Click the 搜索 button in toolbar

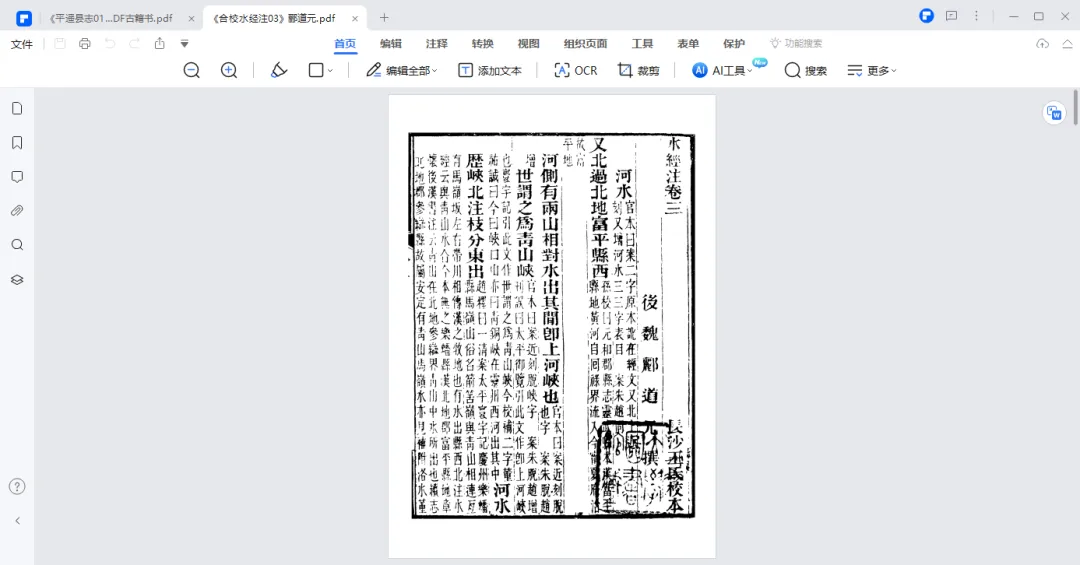tap(806, 70)
